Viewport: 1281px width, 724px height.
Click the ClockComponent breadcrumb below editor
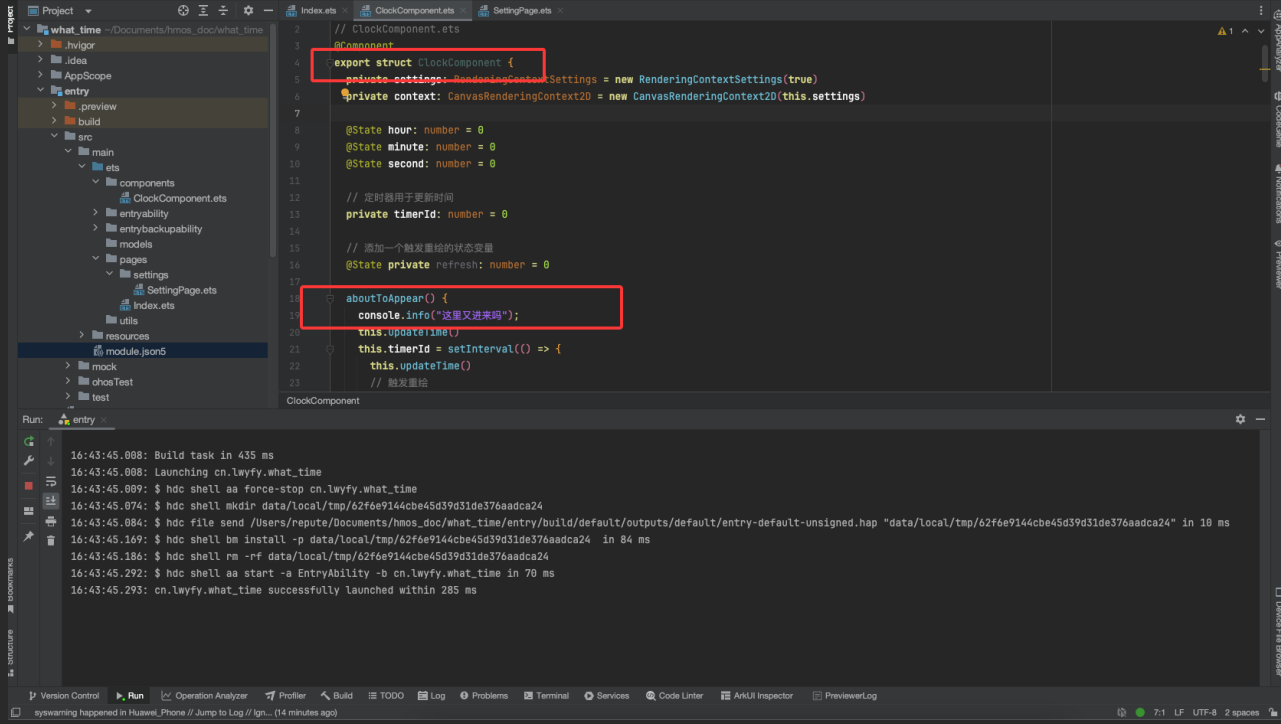click(323, 400)
